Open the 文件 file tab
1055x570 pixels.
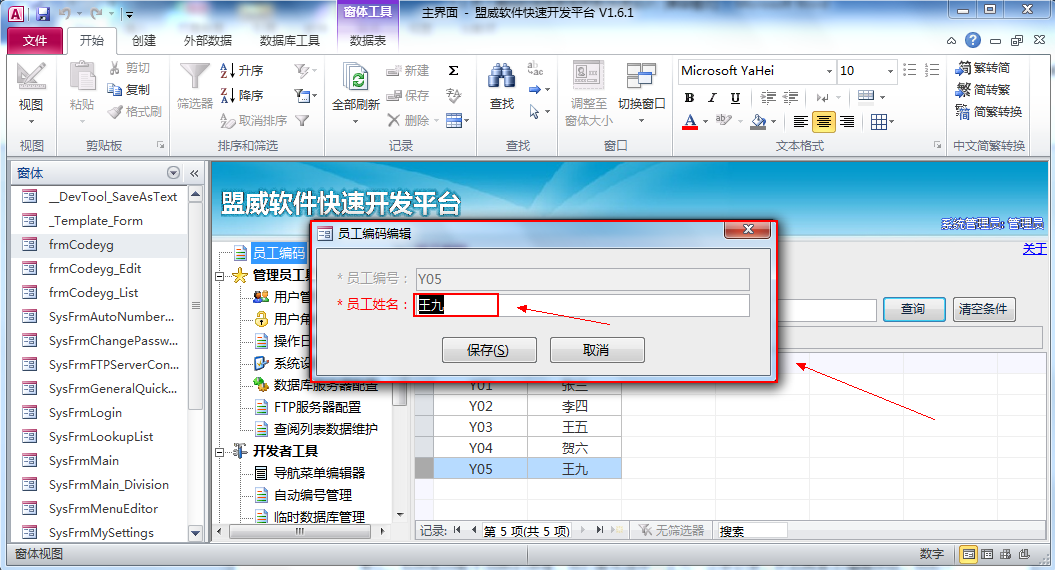click(35, 41)
